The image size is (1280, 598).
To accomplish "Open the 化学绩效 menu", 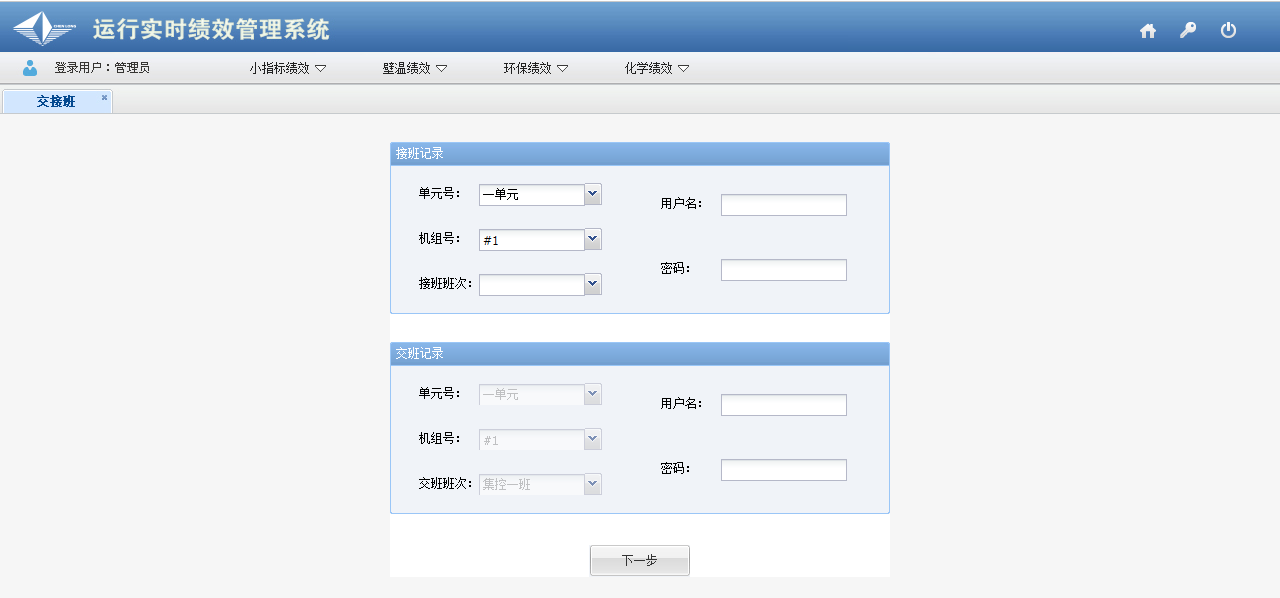I will 656,68.
